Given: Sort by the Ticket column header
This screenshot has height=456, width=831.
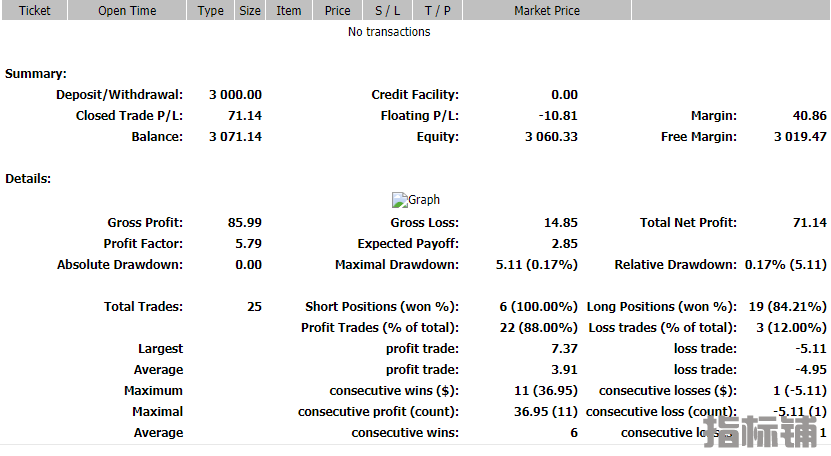Looking at the screenshot, I should 35,11.
